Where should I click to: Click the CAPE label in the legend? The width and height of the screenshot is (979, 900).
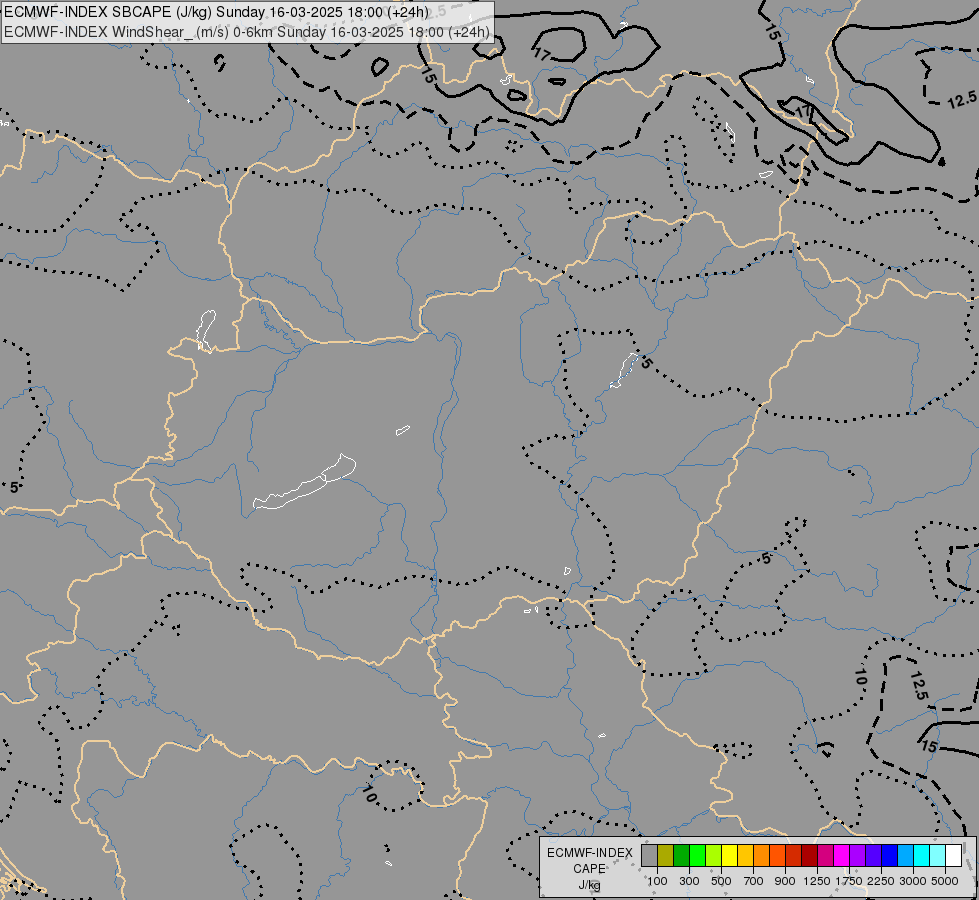coord(589,869)
